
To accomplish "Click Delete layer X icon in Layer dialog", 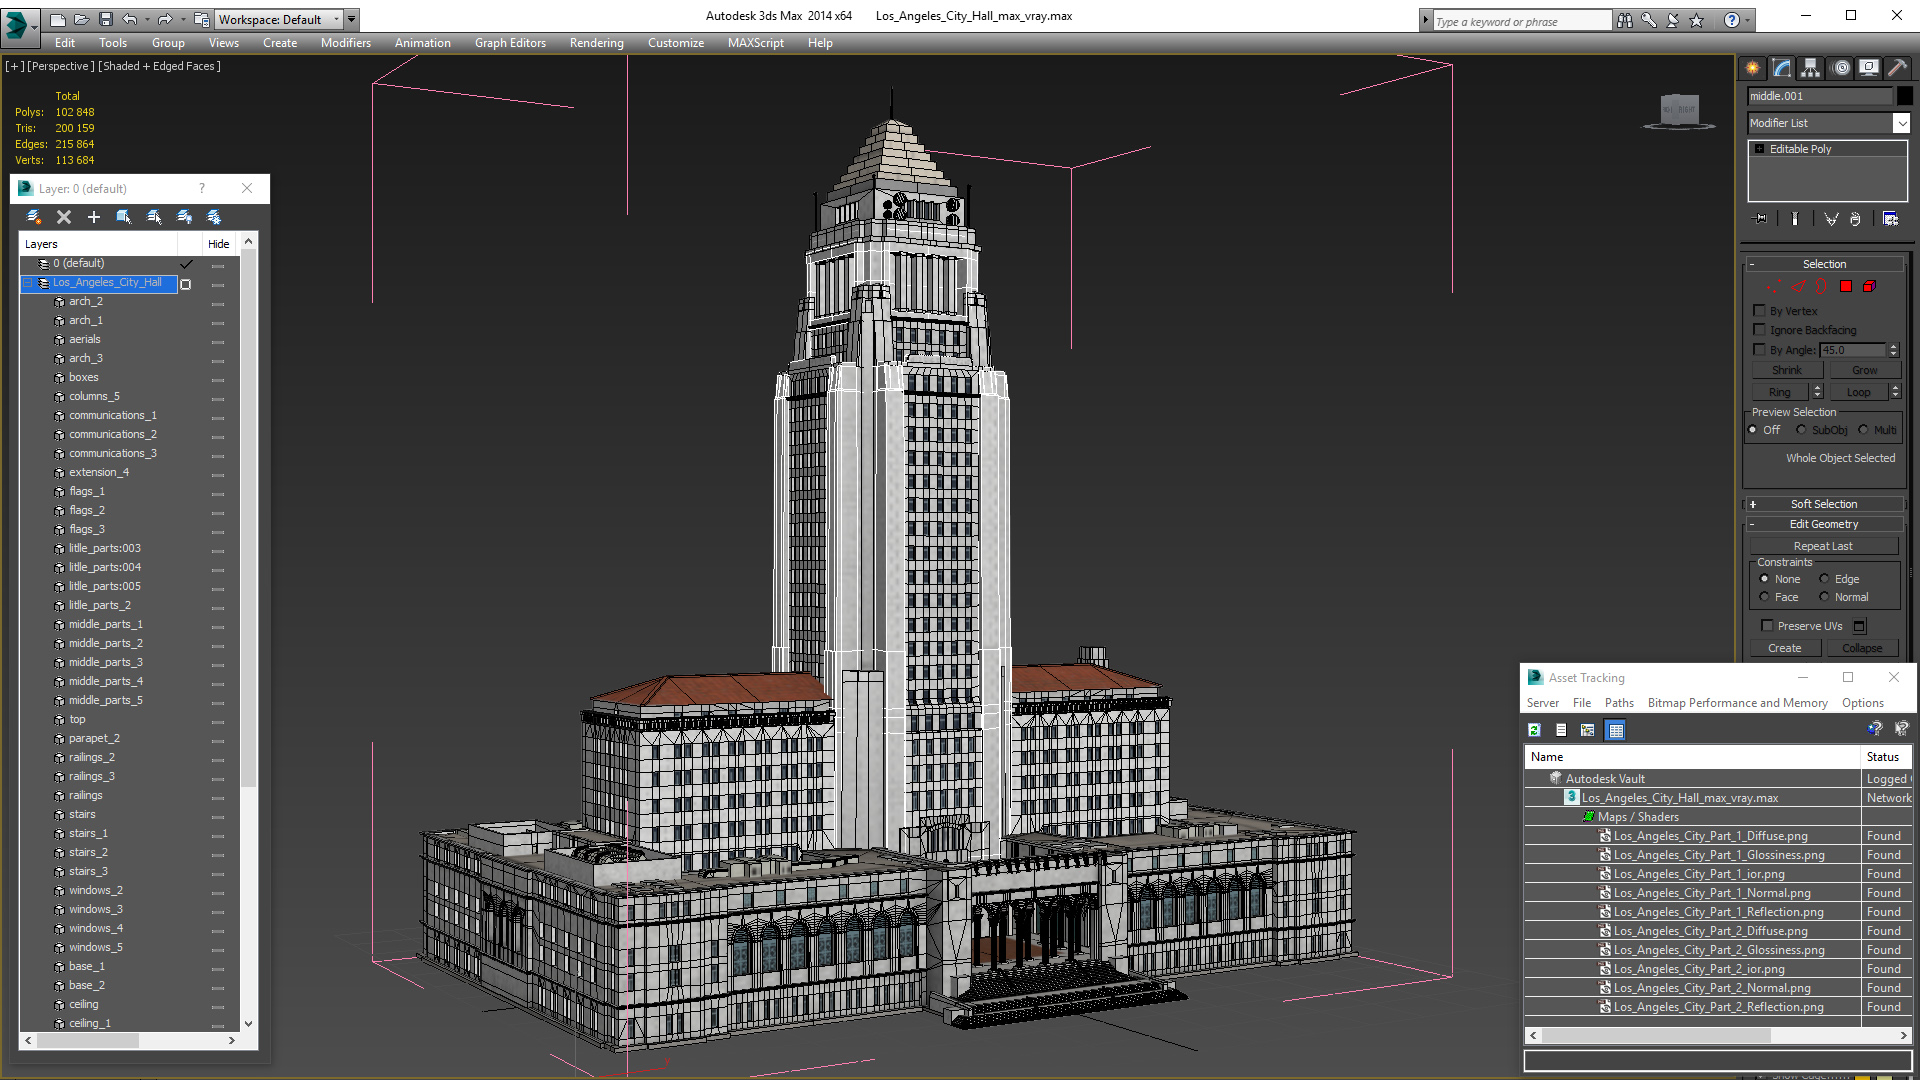I will (x=64, y=217).
